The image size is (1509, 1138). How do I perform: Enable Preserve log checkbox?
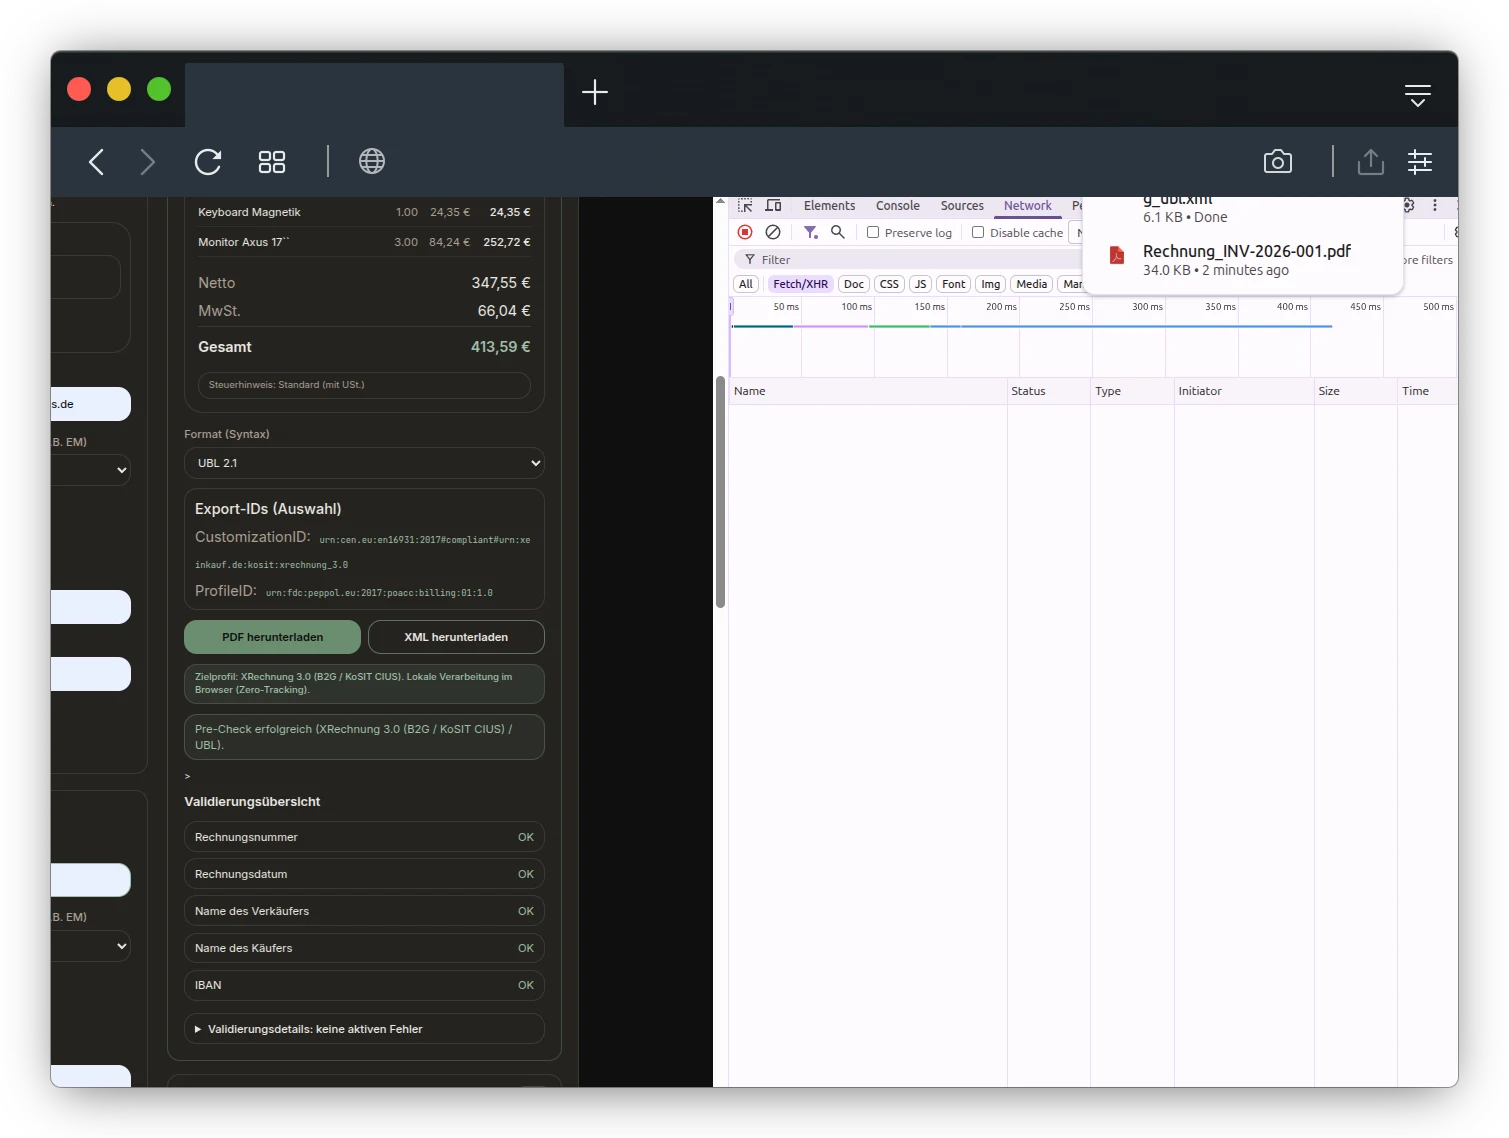click(x=873, y=232)
